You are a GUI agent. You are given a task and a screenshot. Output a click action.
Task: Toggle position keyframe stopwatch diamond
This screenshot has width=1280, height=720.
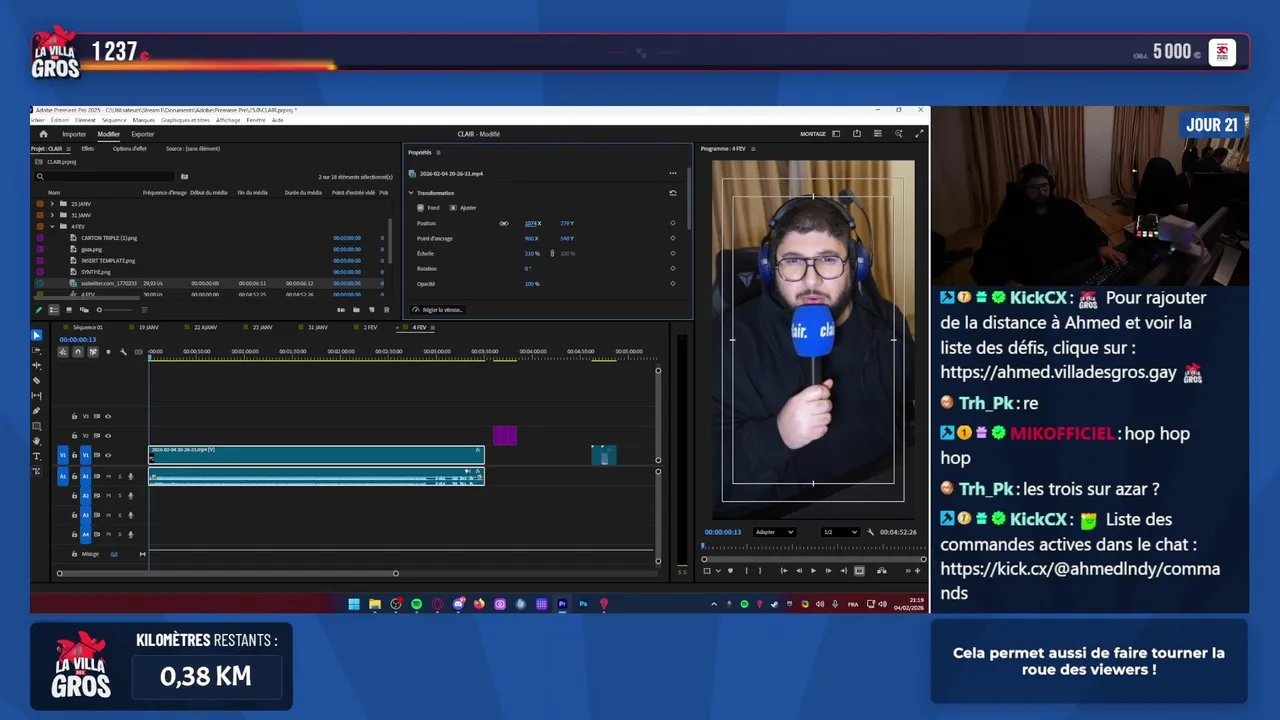[x=673, y=223]
